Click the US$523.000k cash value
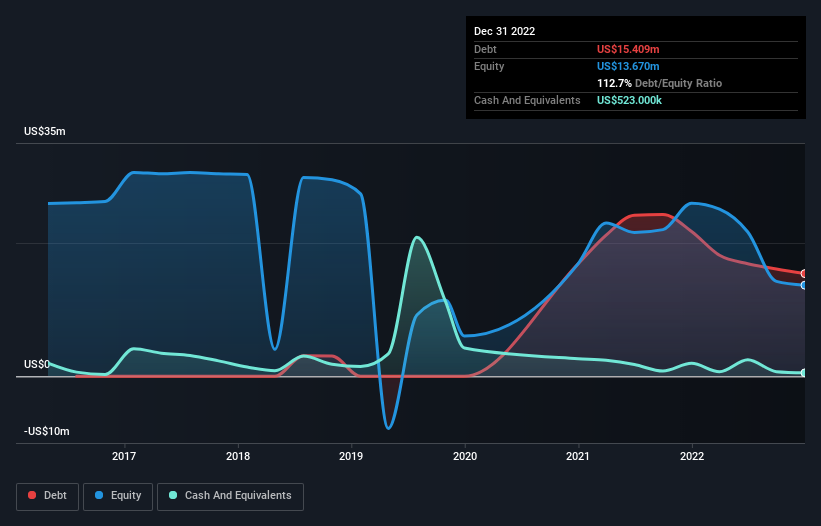The image size is (821, 526). [629, 100]
